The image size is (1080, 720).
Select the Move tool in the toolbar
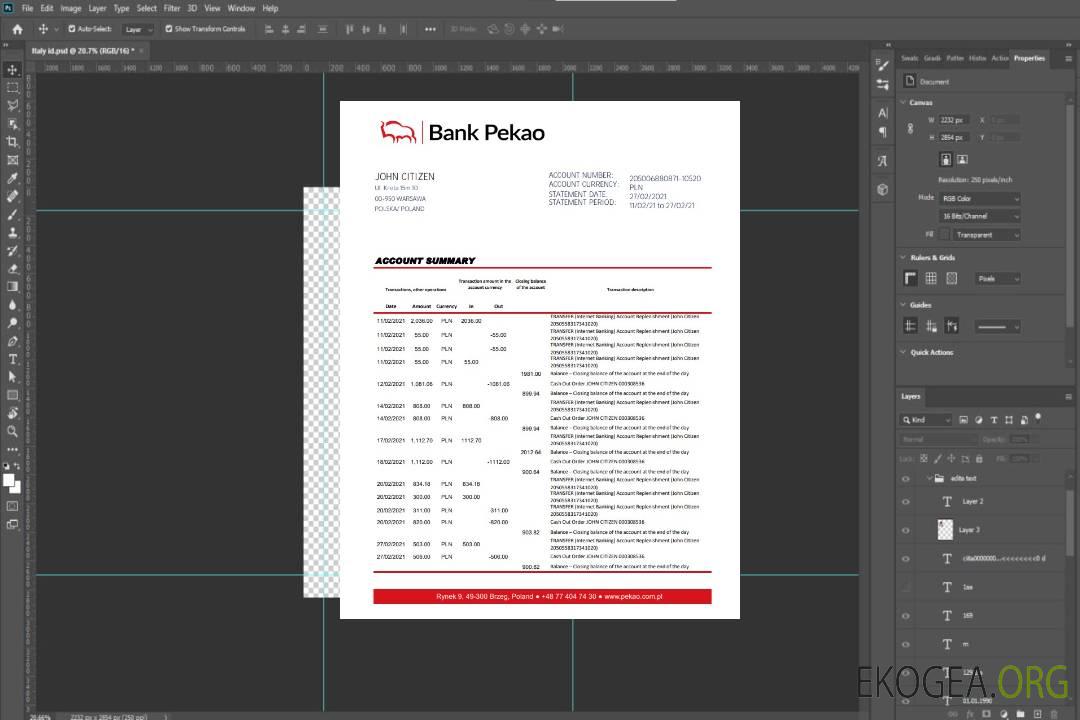(12, 70)
